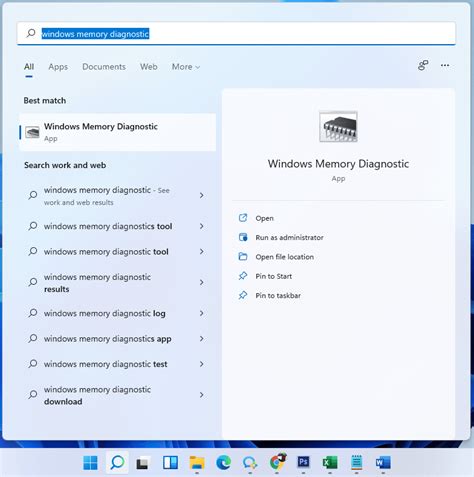Viewport: 474px width, 477px height.
Task: Open Task View from the taskbar
Action: [143, 463]
